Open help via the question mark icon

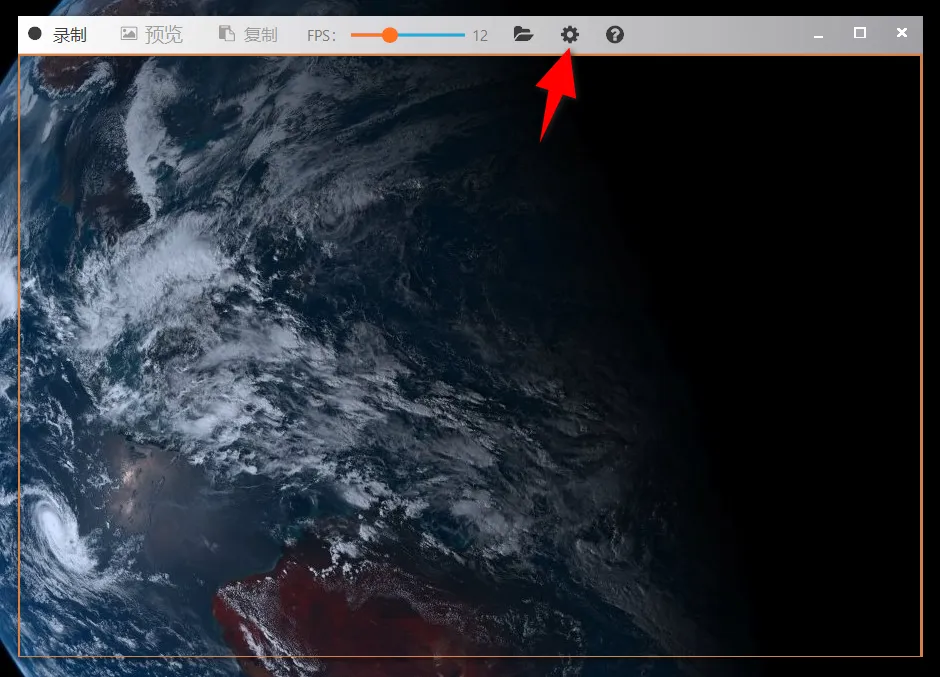[614, 34]
